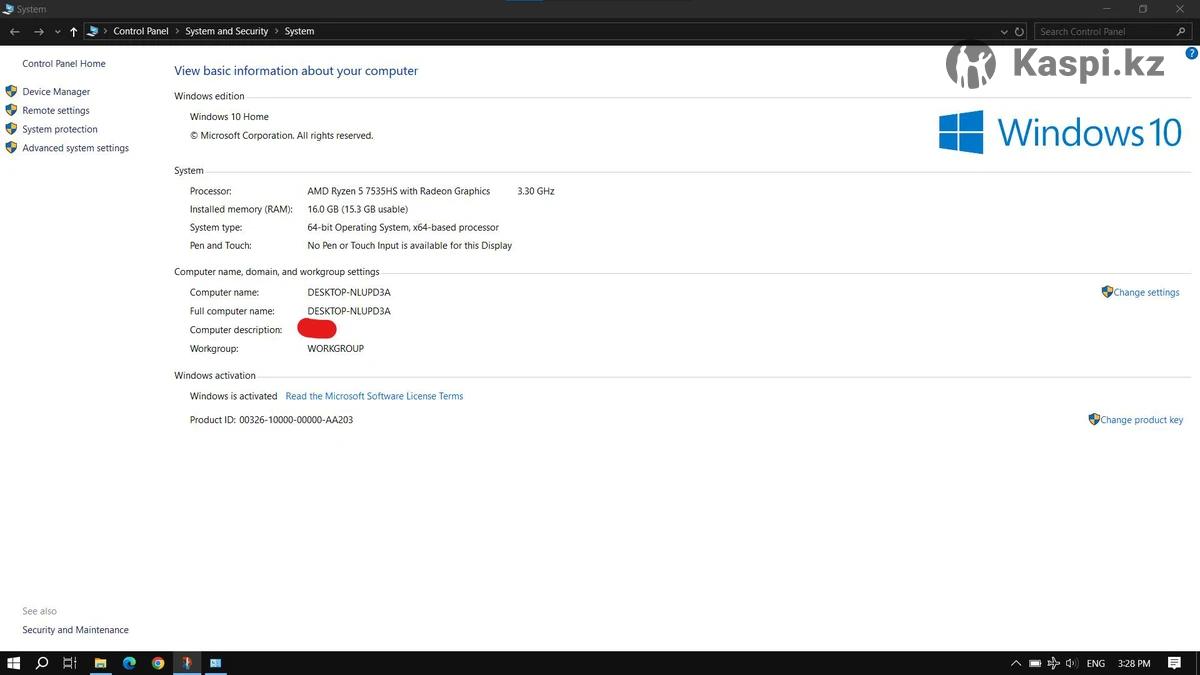
Task: Open Help with the question mark icon
Action: point(1192,53)
